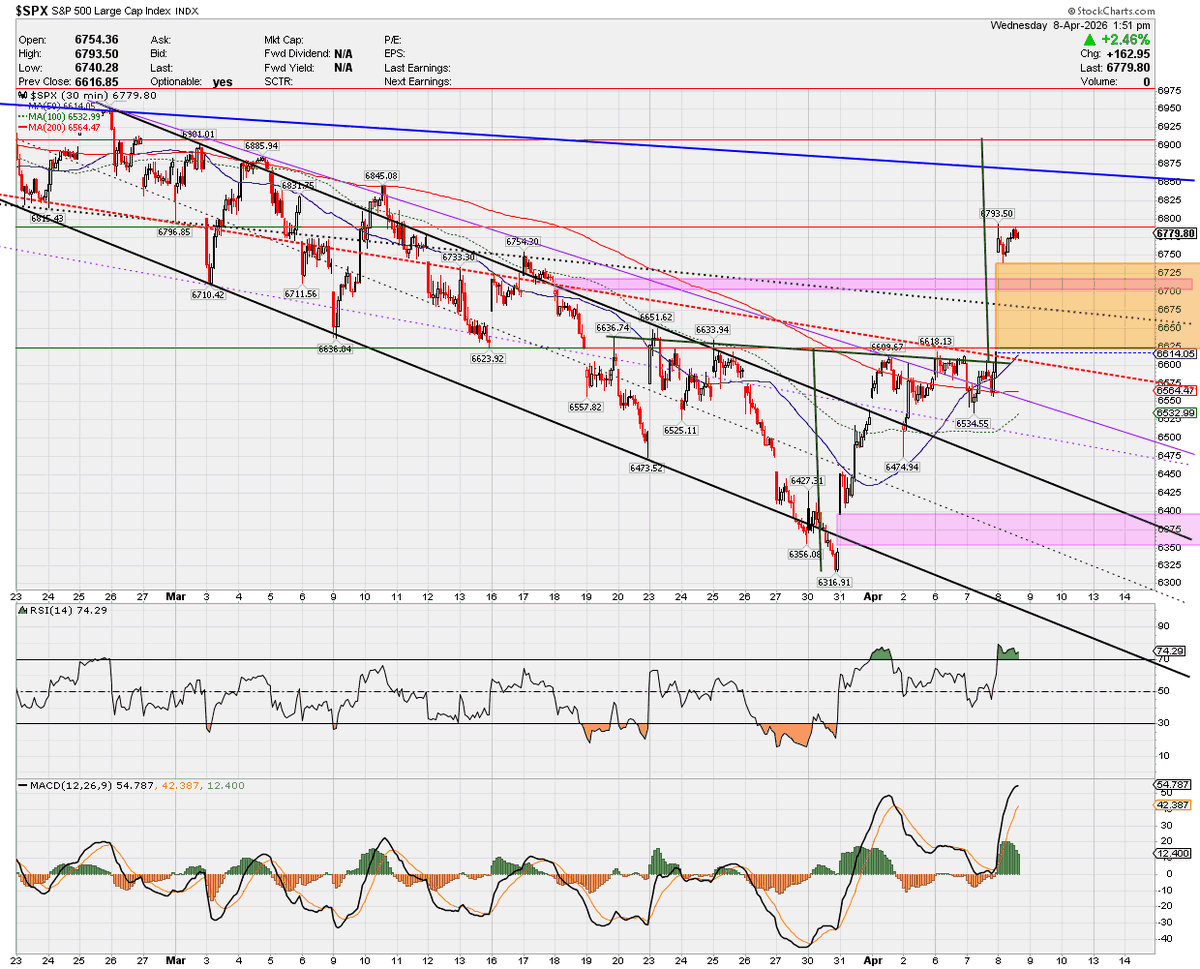1200x969 pixels.
Task: Click the 6427.31 price label
Action: 806,481
